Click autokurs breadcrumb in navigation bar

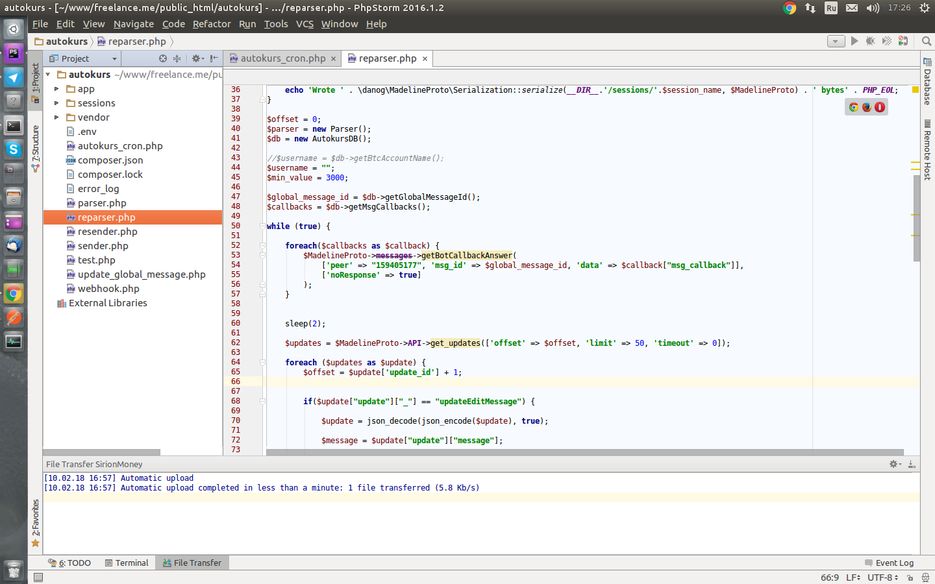point(61,41)
